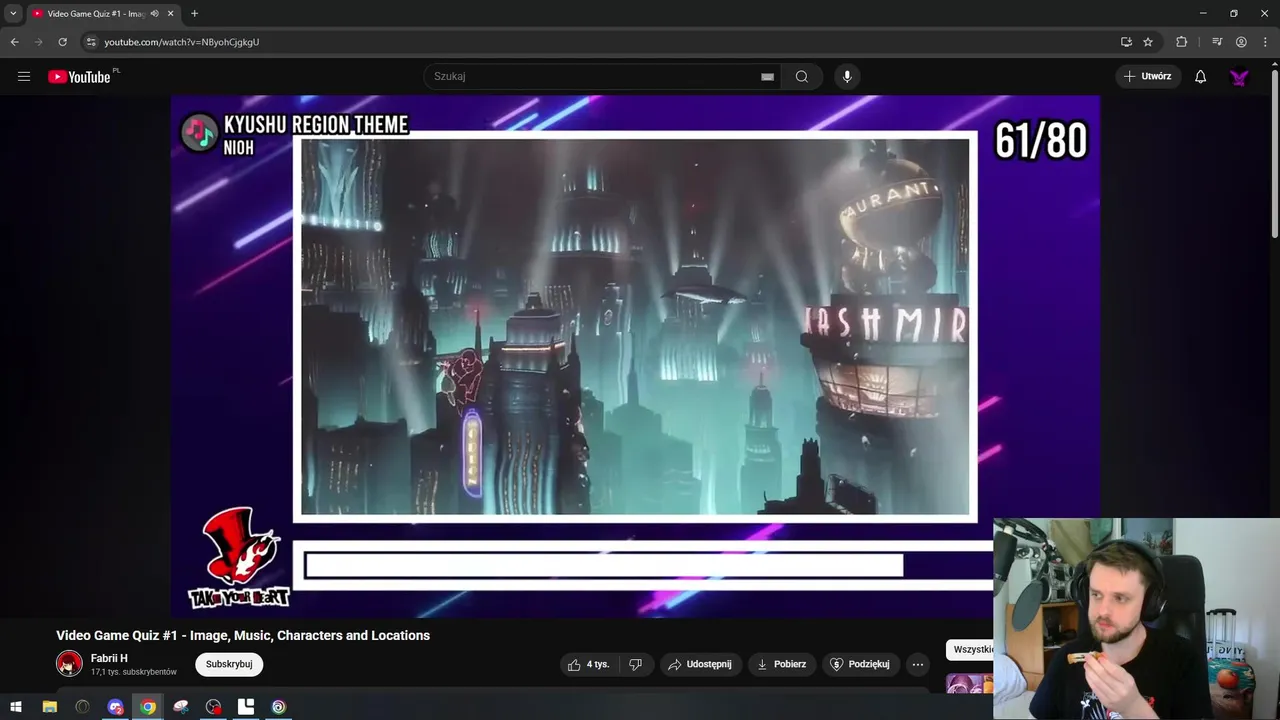Click the video title text
The height and width of the screenshot is (720, 1280).
[x=243, y=635]
